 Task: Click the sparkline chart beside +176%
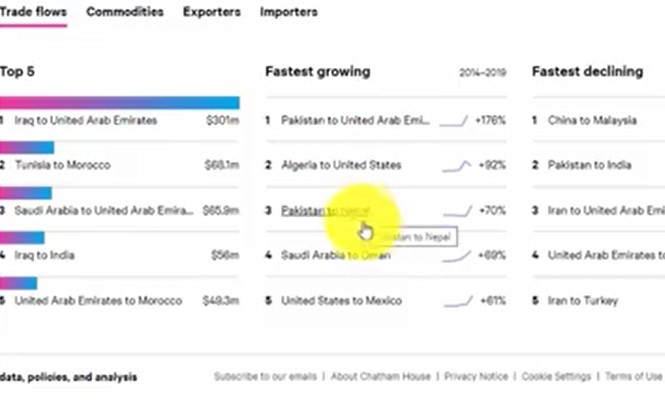[454, 121]
